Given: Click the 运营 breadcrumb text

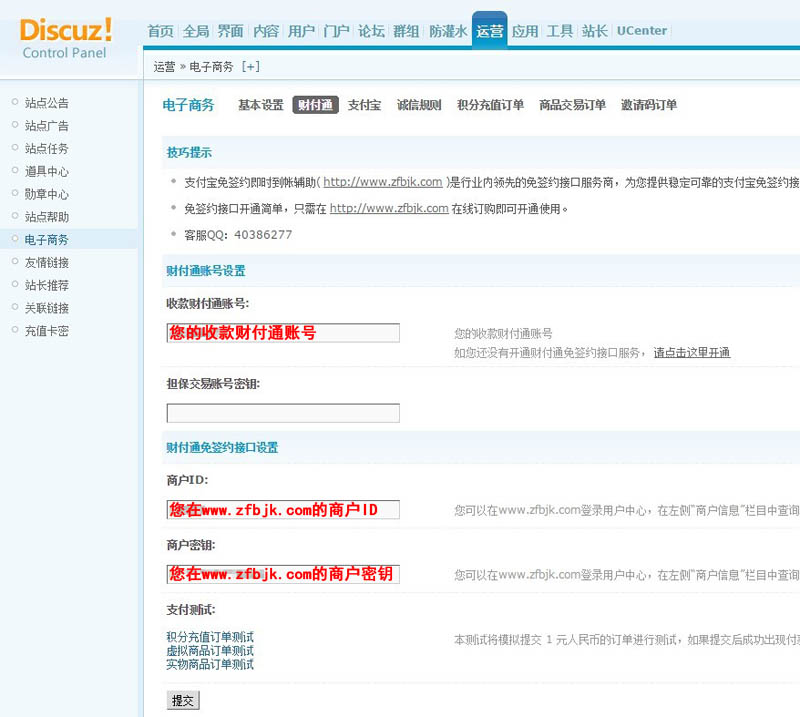Looking at the screenshot, I should coord(164,67).
